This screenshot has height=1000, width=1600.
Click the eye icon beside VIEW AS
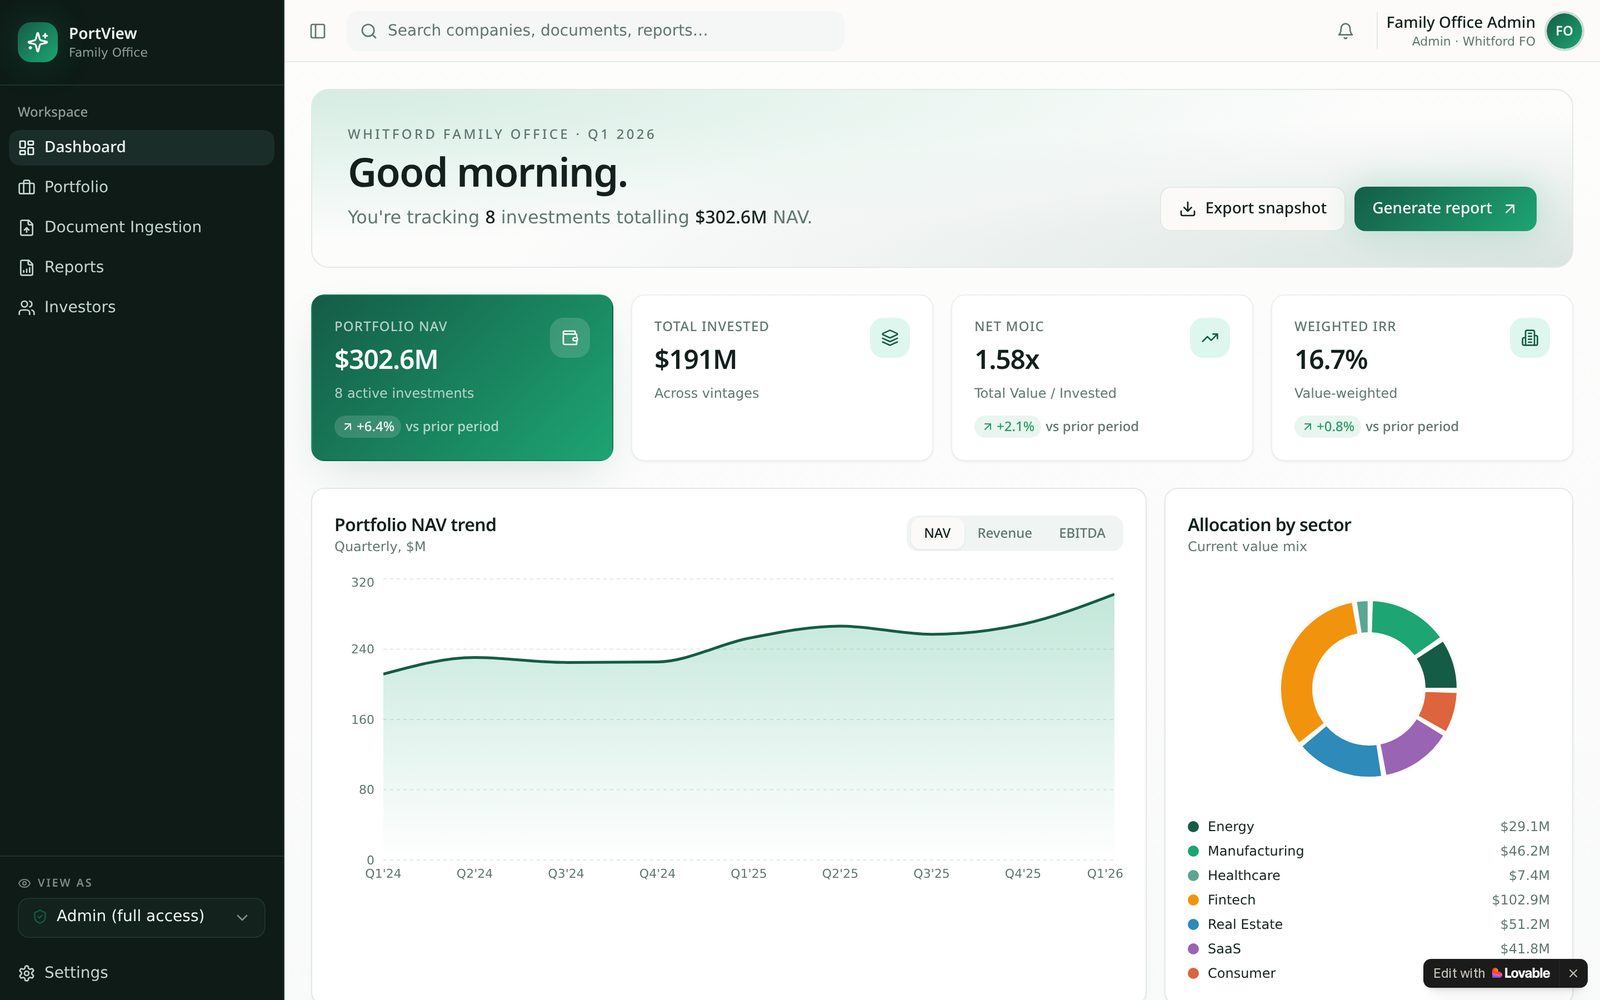pyautogui.click(x=24, y=883)
